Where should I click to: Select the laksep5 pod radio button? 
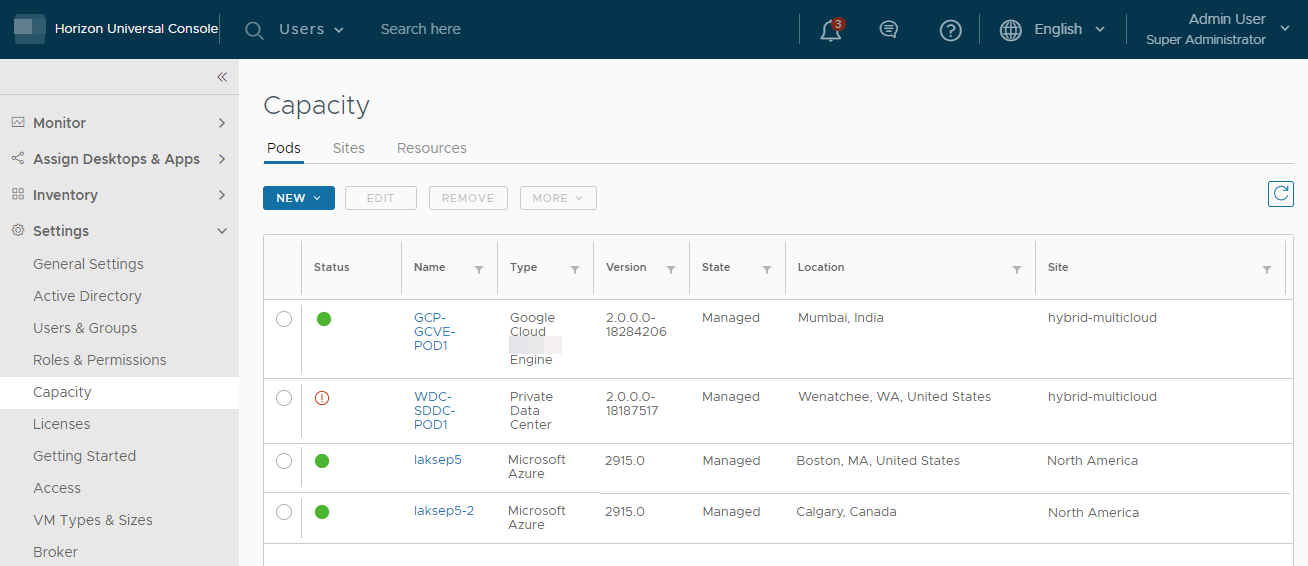pyautogui.click(x=284, y=461)
